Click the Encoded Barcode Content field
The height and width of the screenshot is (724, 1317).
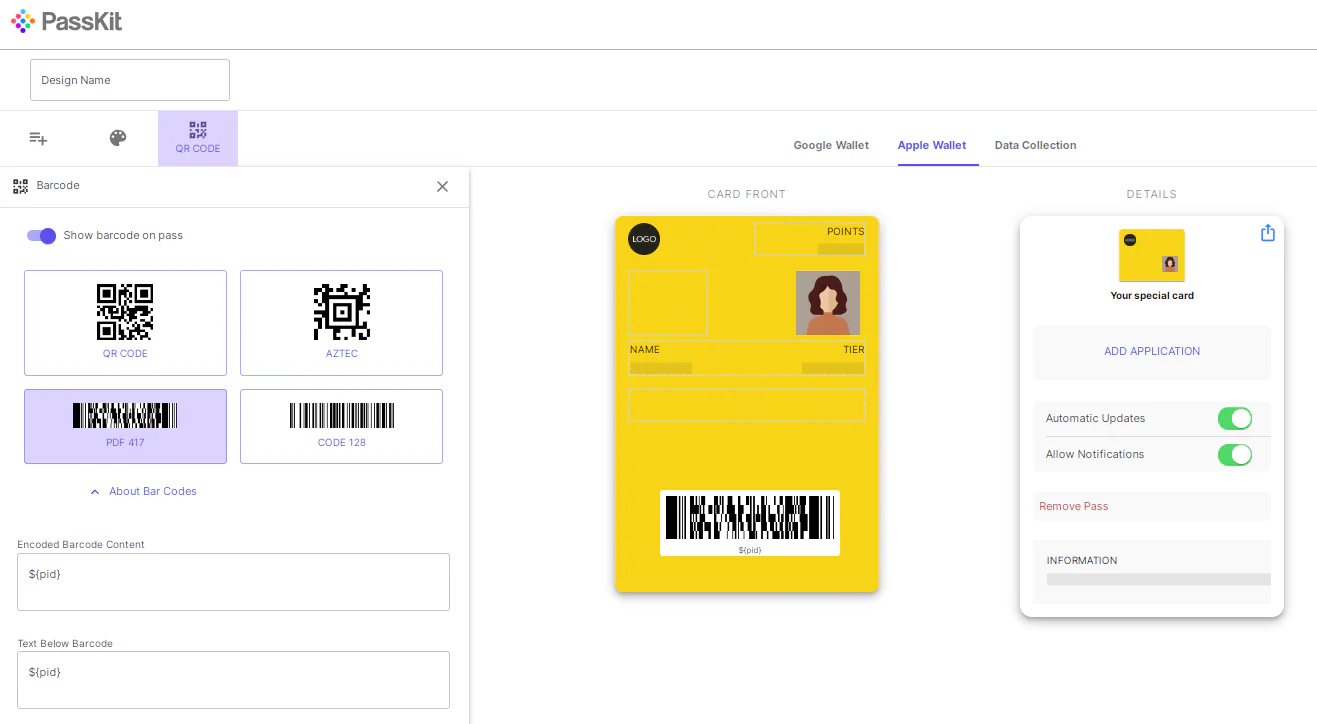click(x=233, y=582)
